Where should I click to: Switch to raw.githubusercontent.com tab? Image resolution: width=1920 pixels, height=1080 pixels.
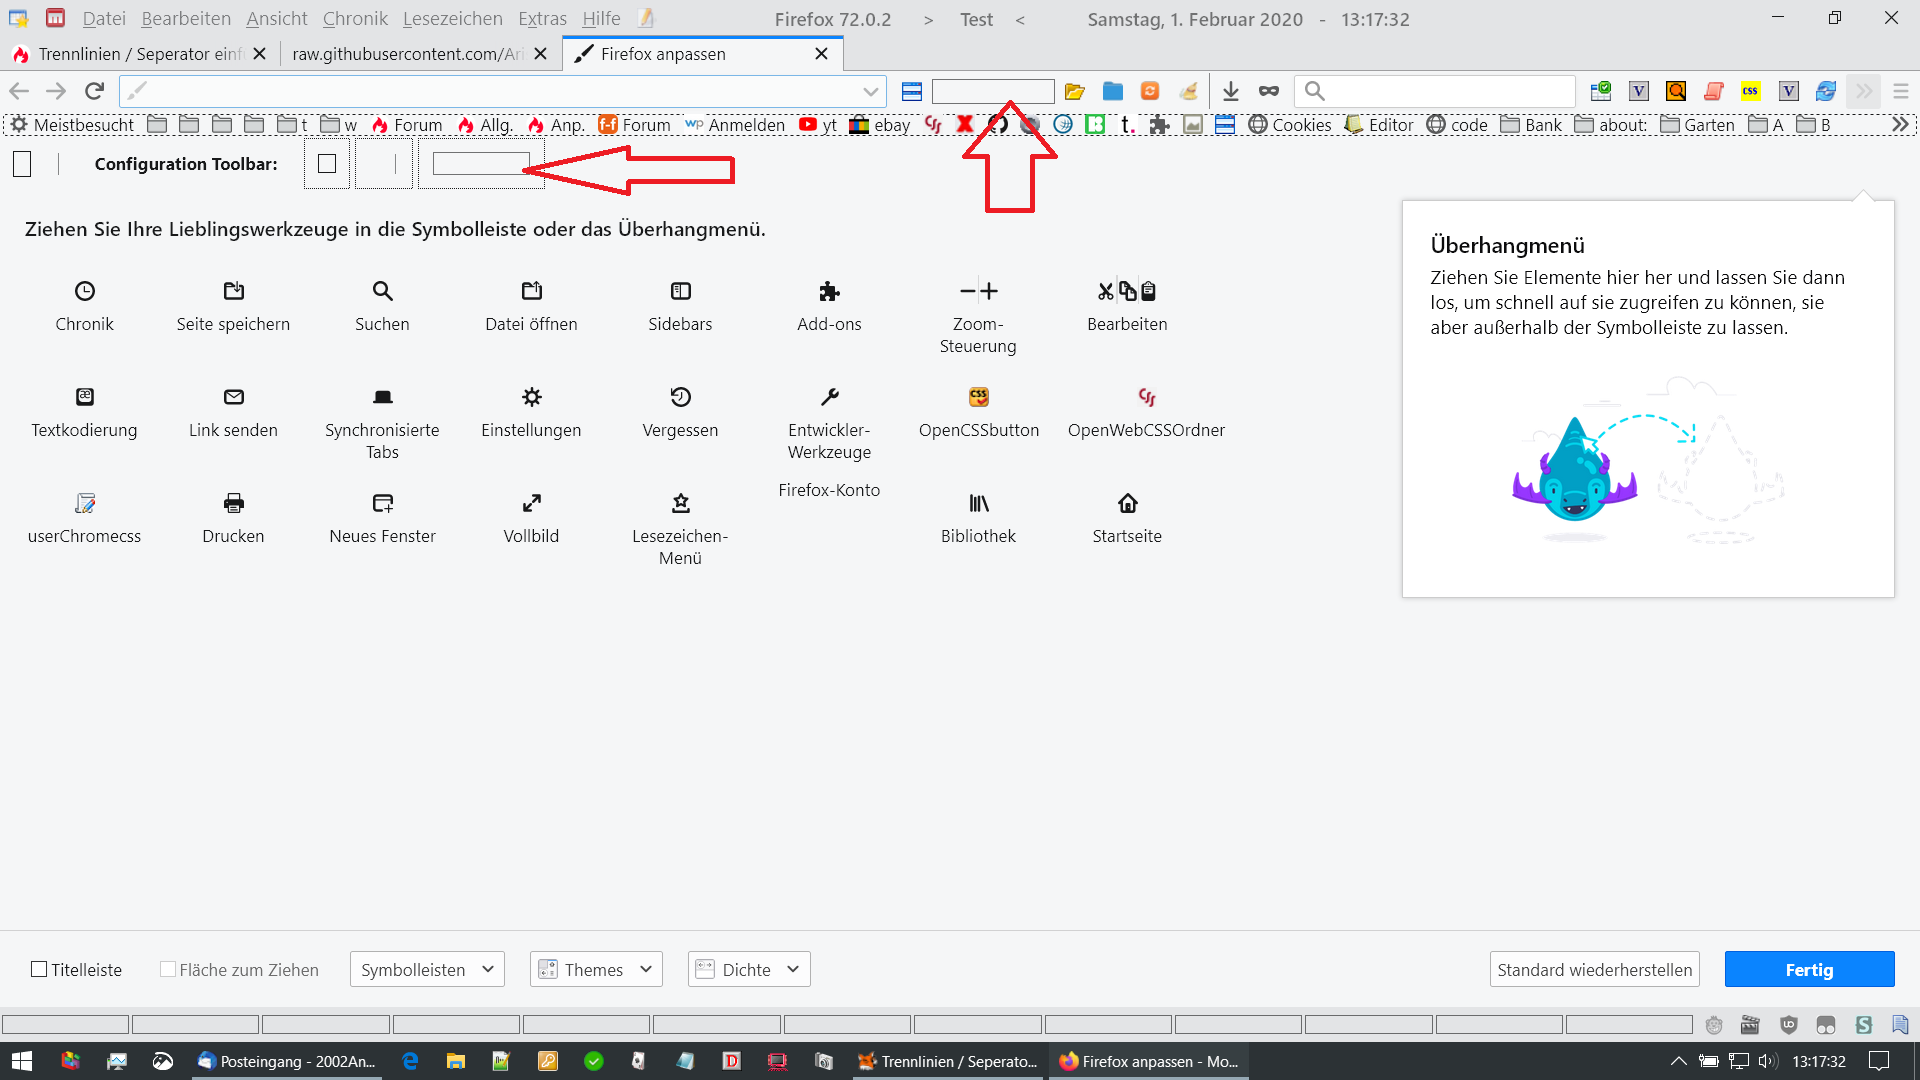pyautogui.click(x=407, y=54)
